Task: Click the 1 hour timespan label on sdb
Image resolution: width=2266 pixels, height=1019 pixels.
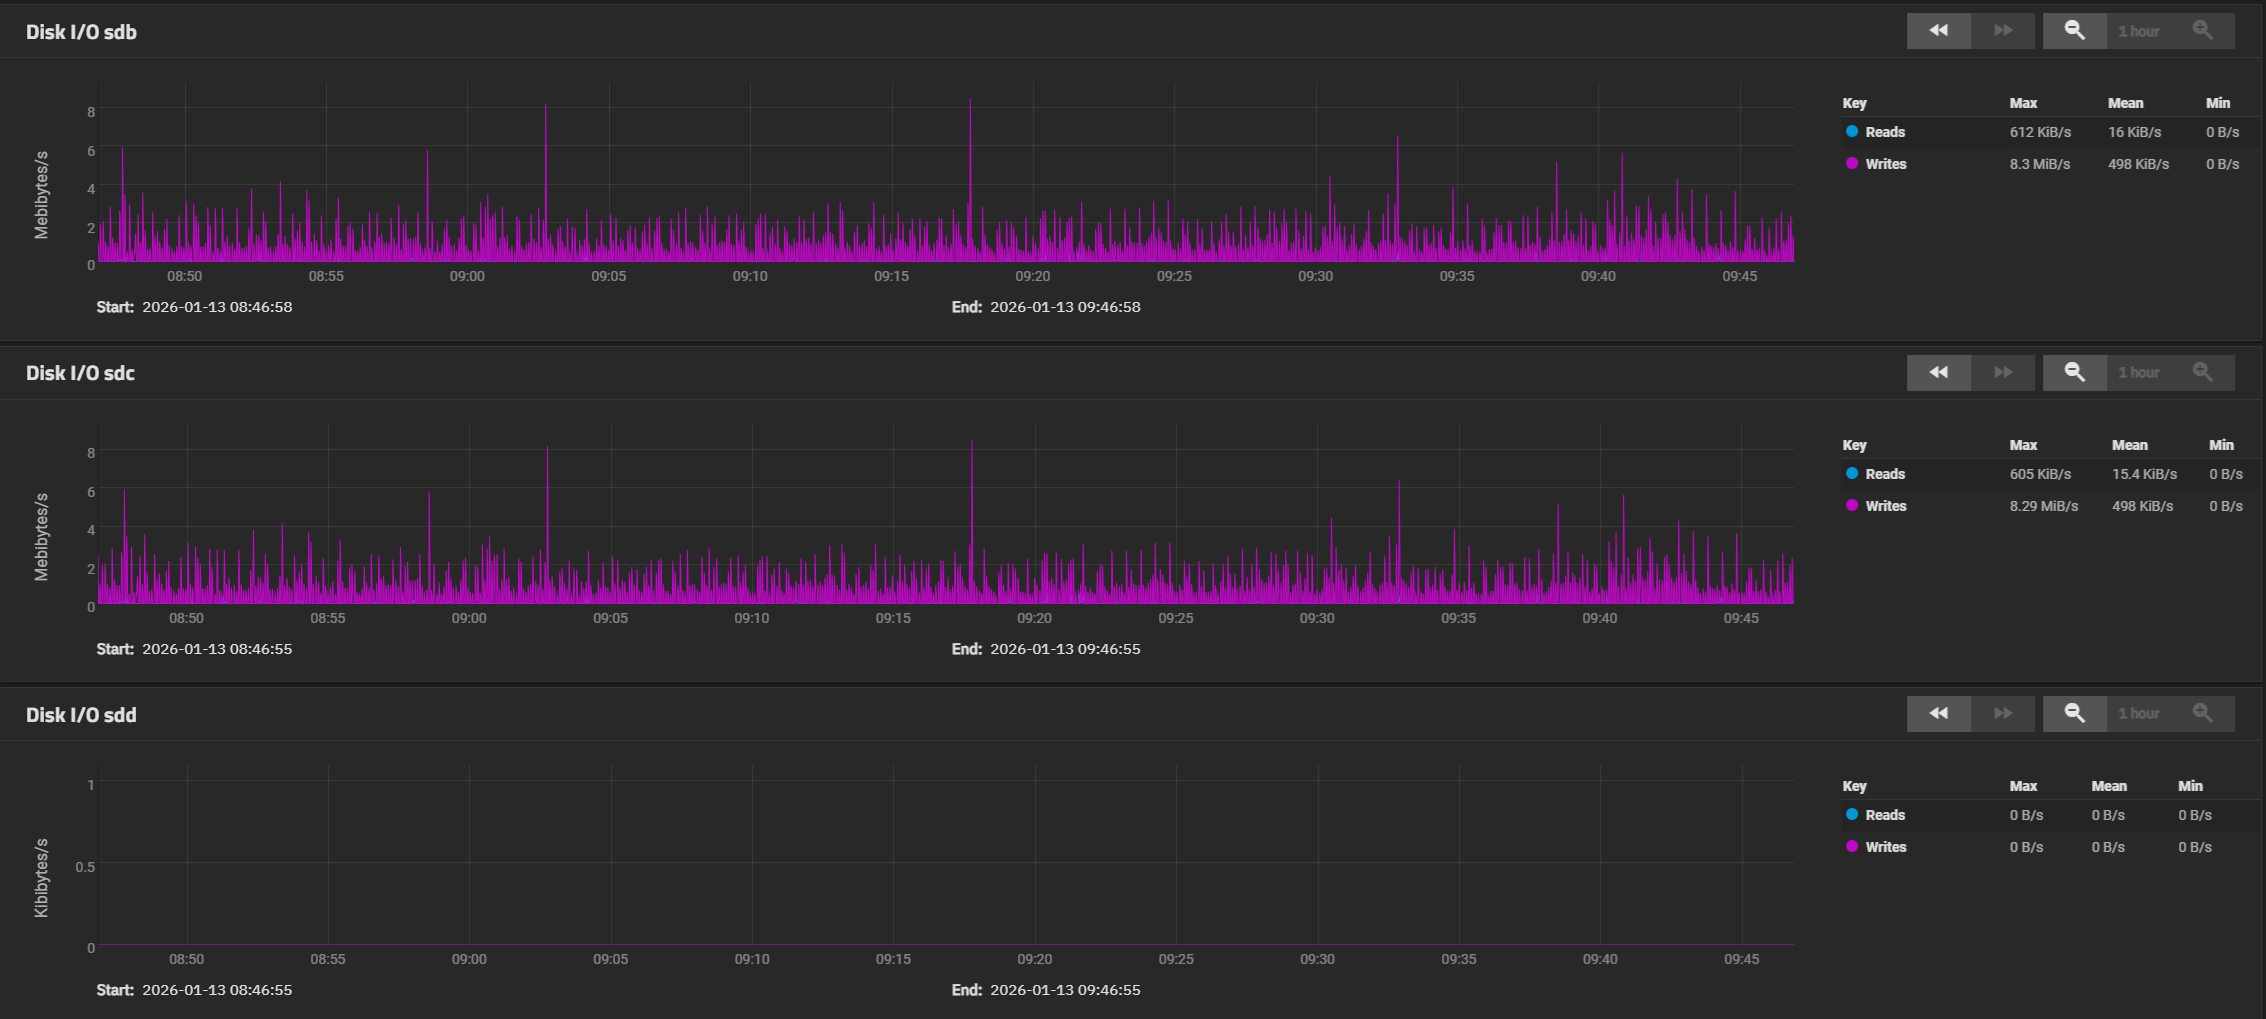Action: (x=2139, y=32)
